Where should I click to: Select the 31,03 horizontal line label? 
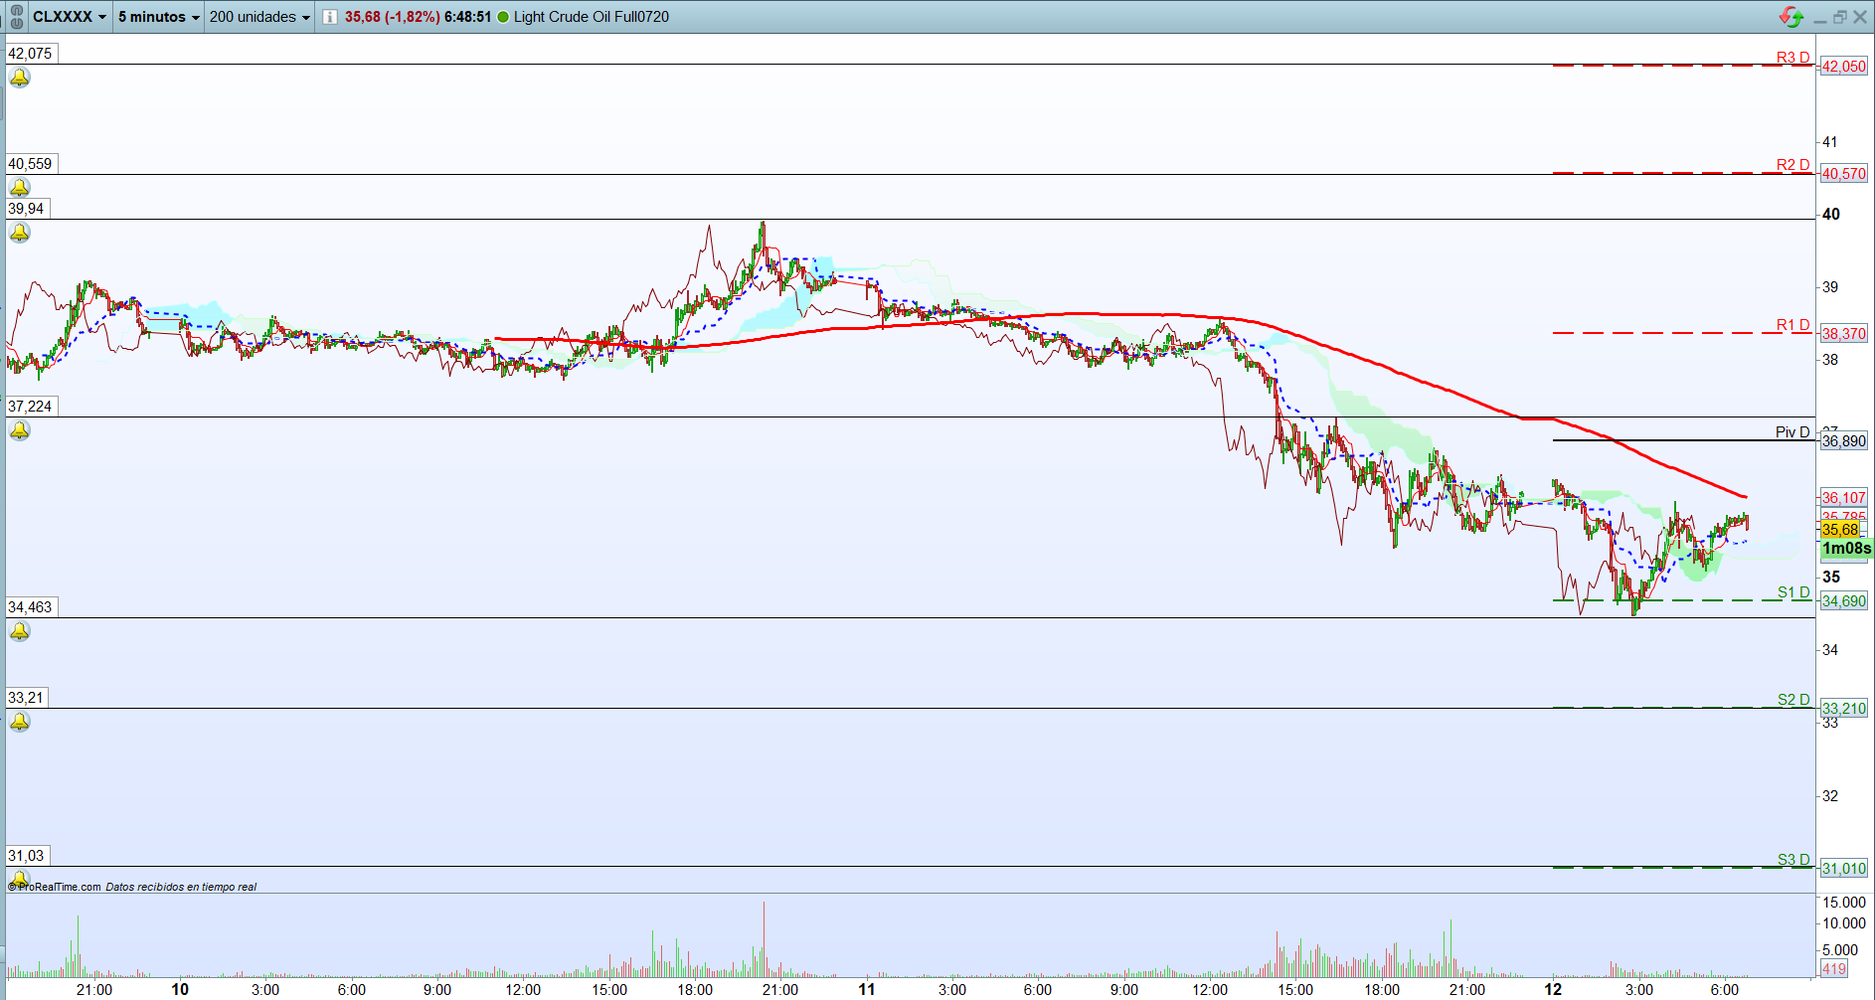coord(26,856)
